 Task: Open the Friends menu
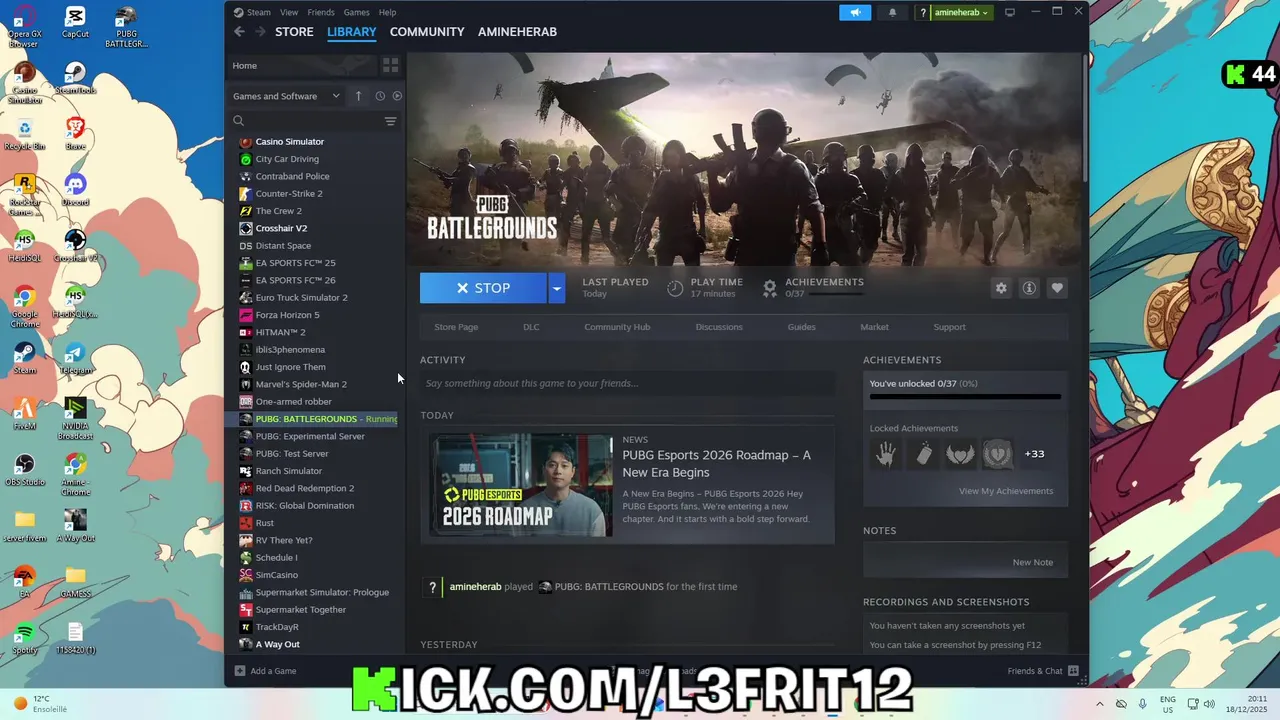click(321, 12)
